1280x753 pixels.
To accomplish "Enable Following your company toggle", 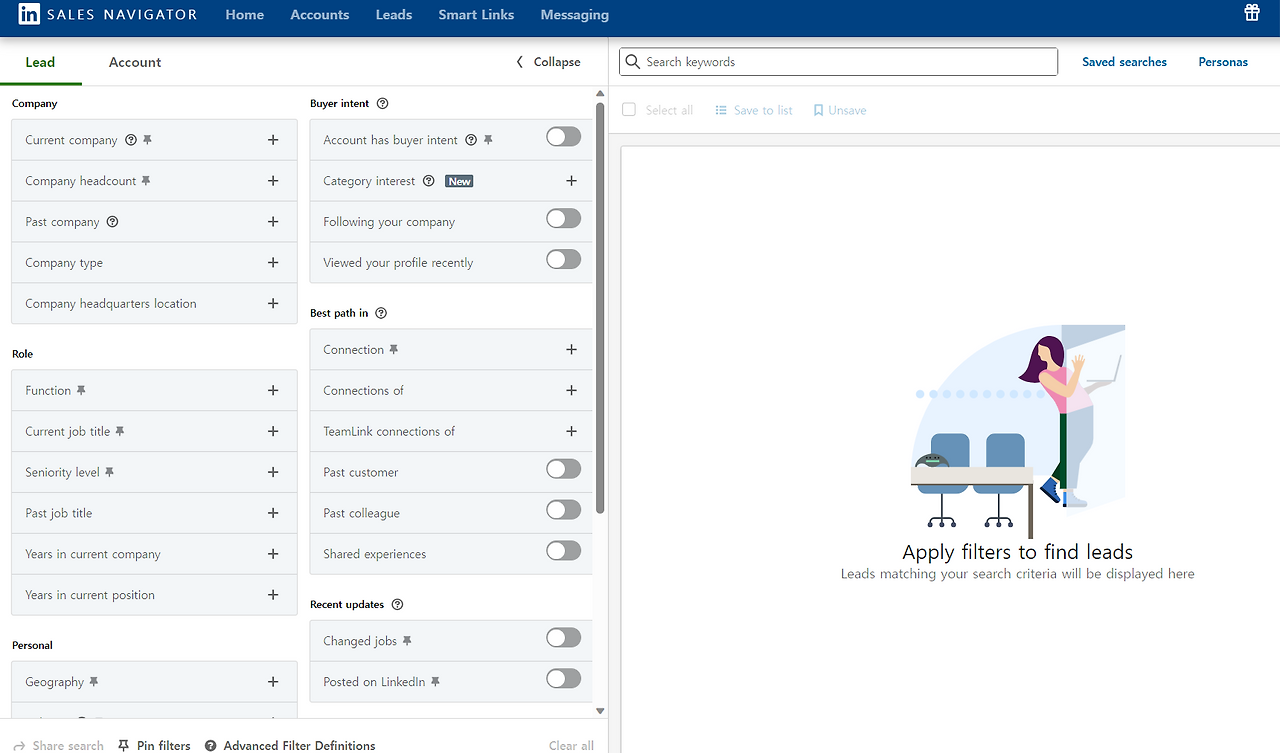I will 564,218.
